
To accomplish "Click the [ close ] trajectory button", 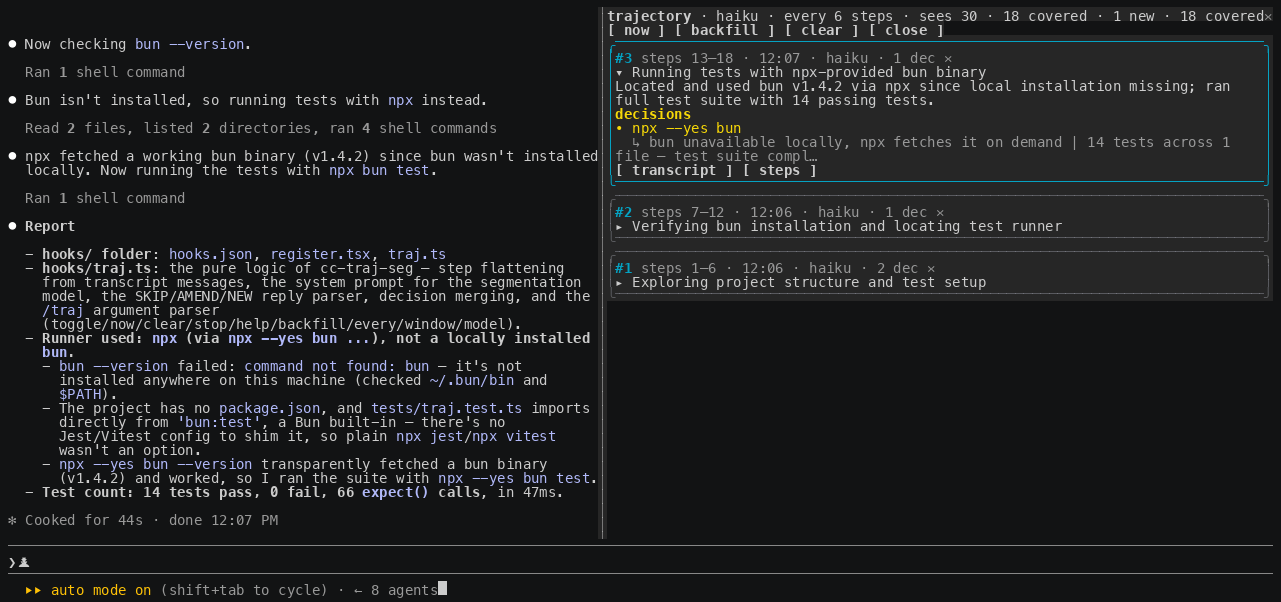I will click(905, 30).
